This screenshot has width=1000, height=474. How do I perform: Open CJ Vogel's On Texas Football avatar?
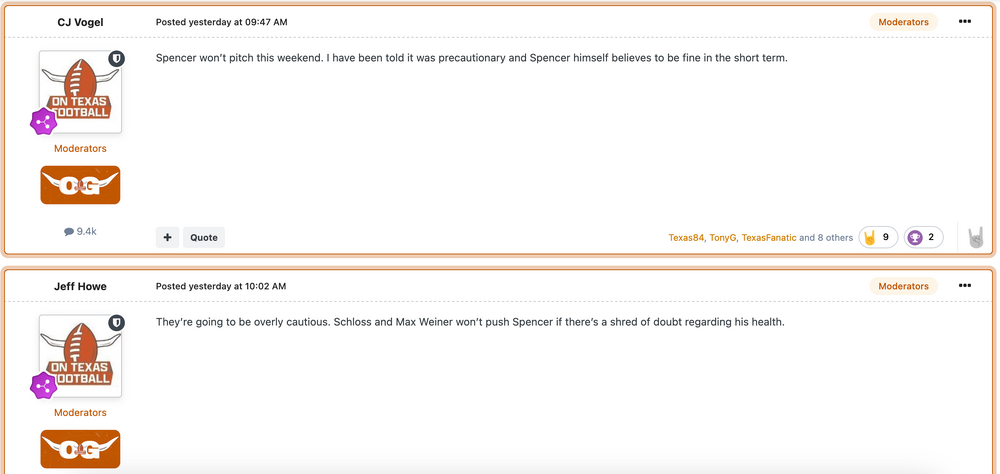80,92
